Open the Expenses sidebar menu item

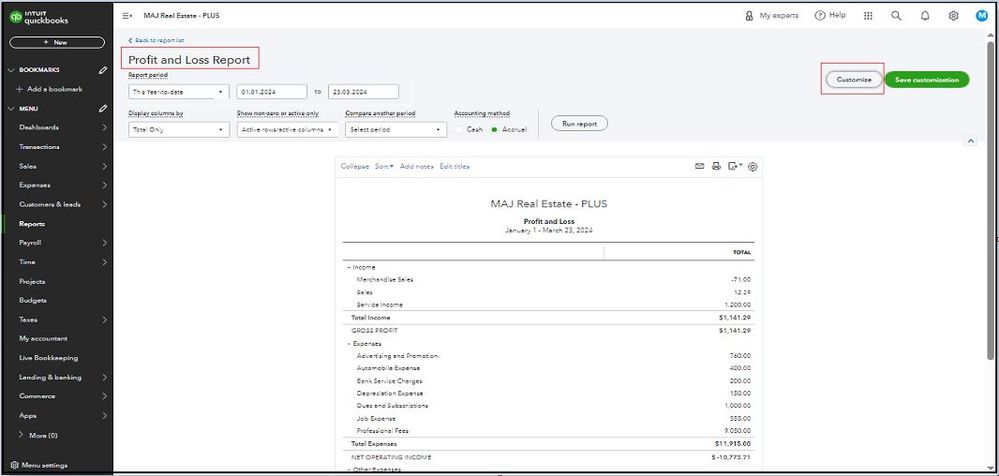pos(34,185)
